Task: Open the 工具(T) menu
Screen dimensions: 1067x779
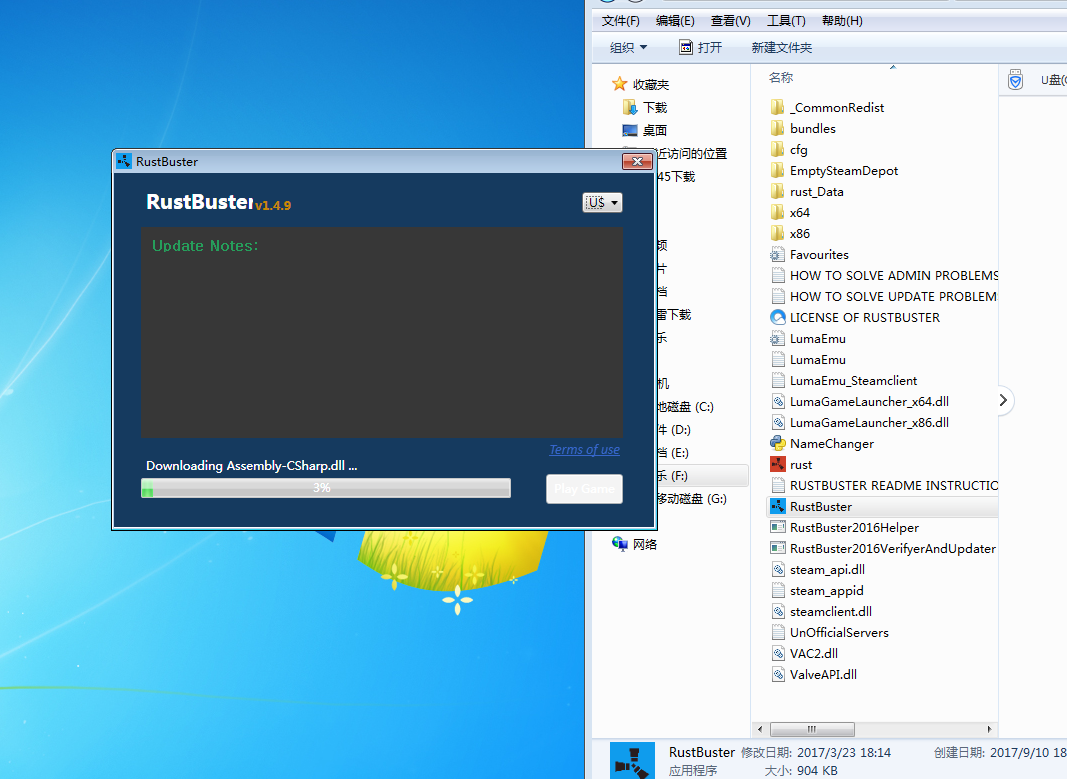Action: click(786, 21)
